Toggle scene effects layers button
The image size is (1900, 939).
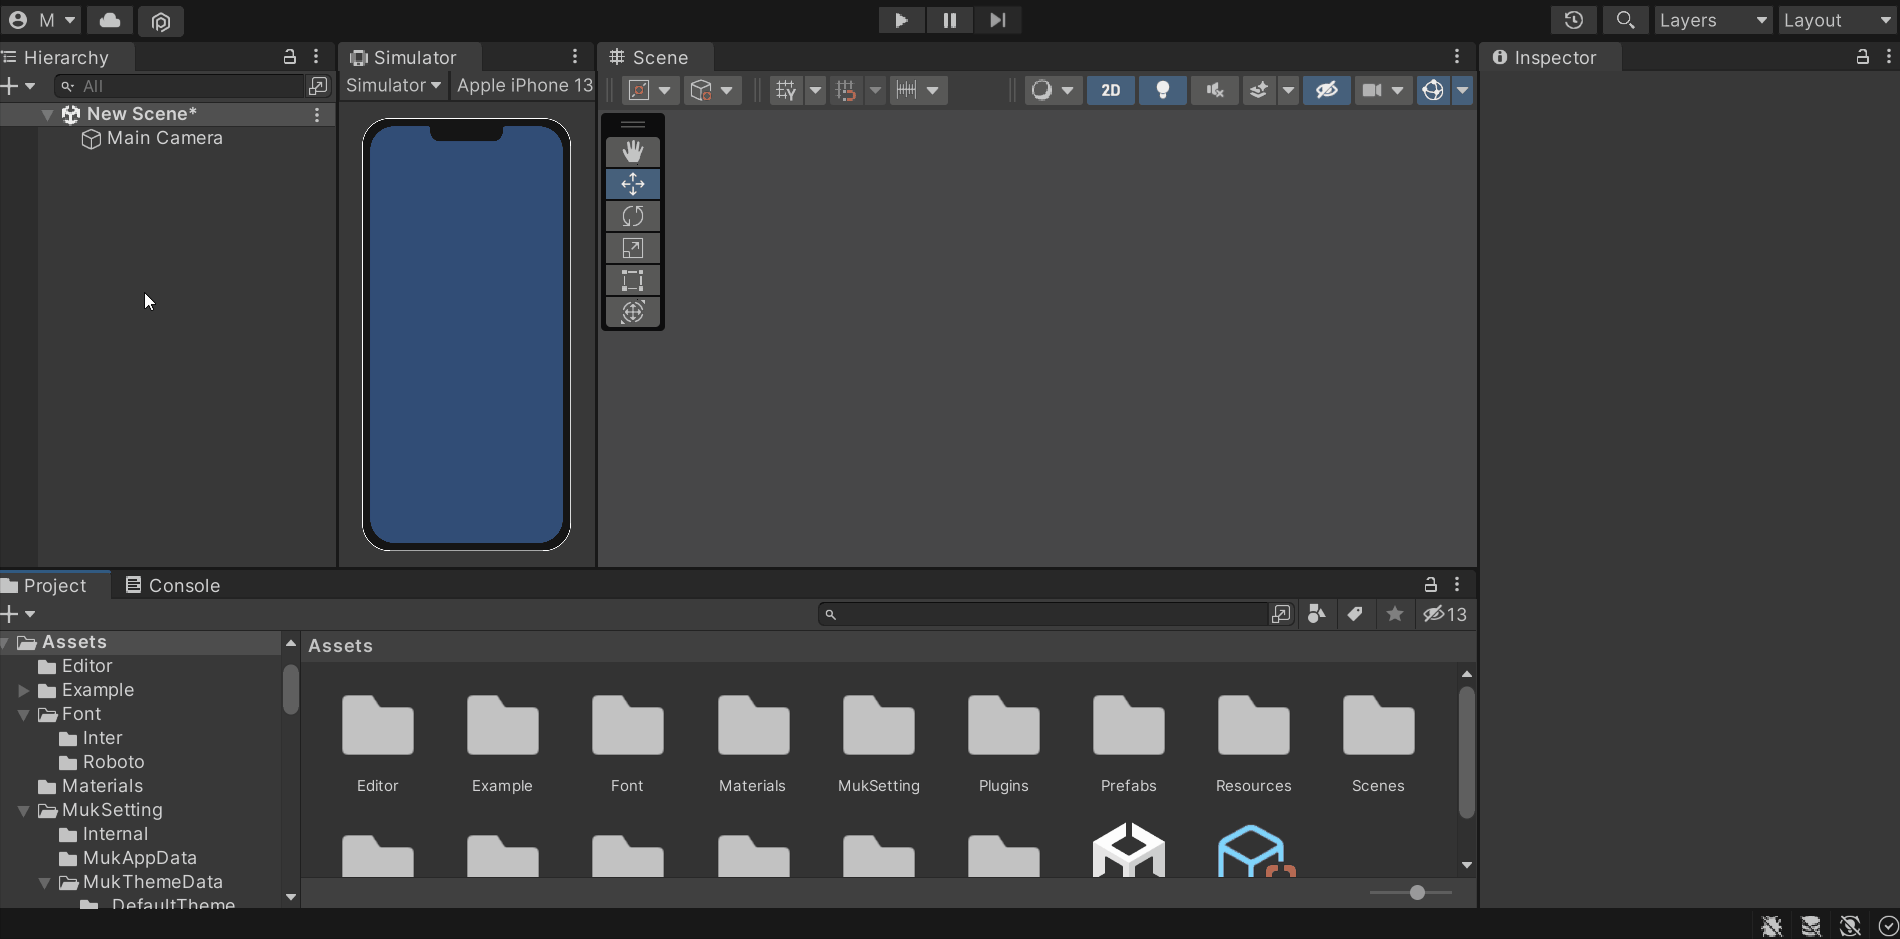tap(1259, 90)
